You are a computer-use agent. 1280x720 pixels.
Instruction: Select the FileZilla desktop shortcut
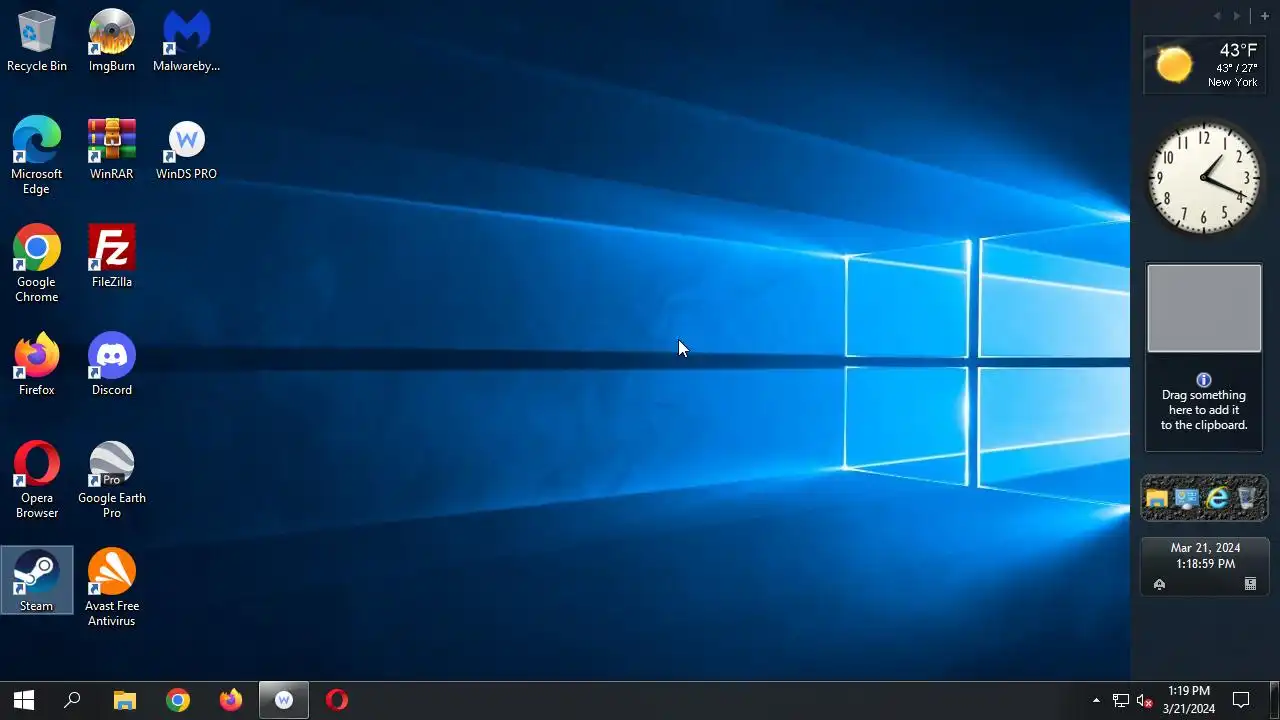111,257
